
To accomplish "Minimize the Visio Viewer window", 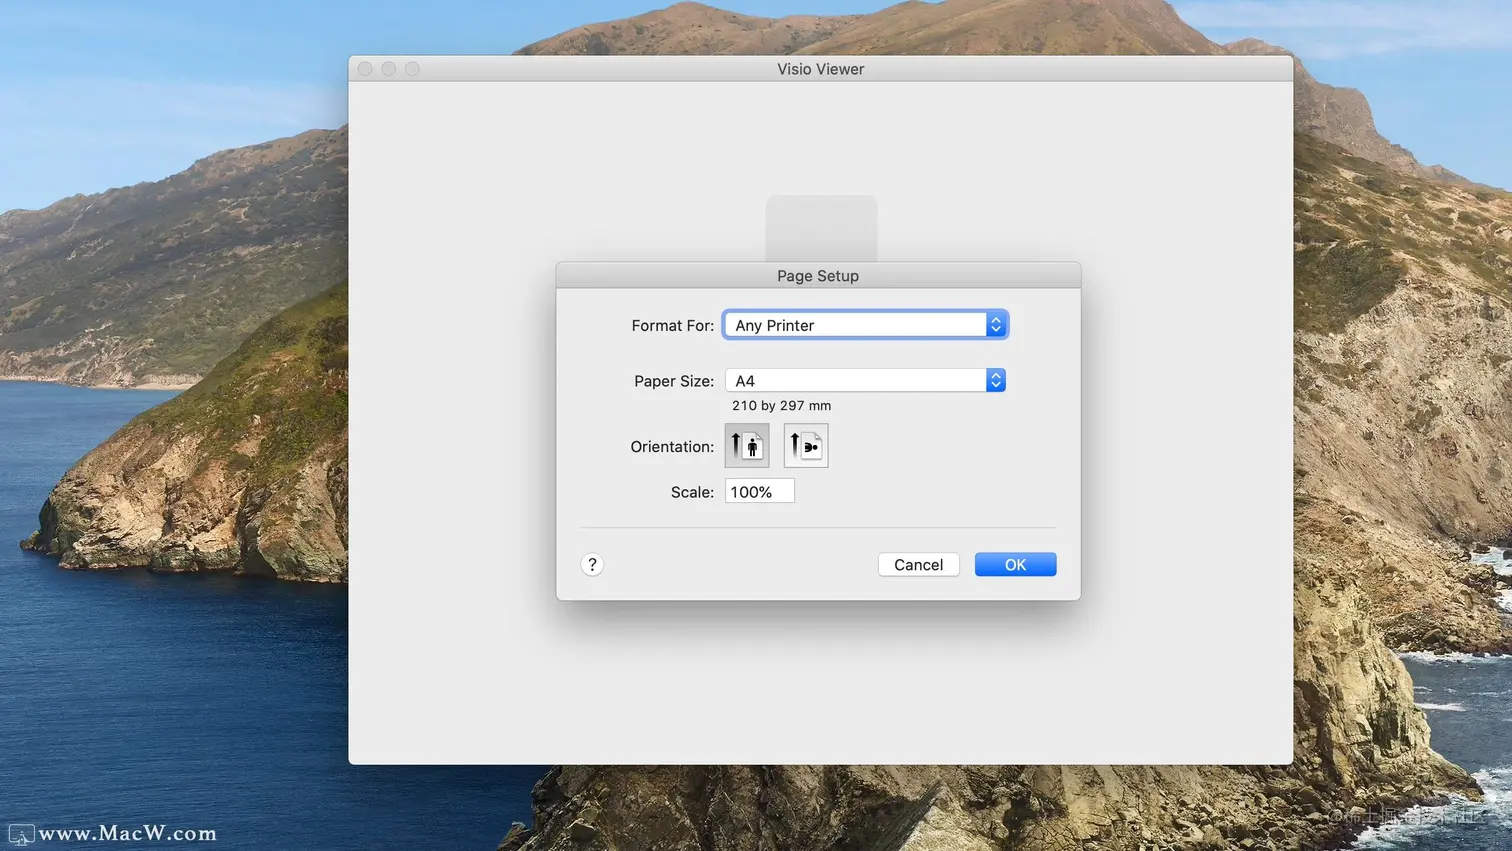I will pyautogui.click(x=389, y=69).
